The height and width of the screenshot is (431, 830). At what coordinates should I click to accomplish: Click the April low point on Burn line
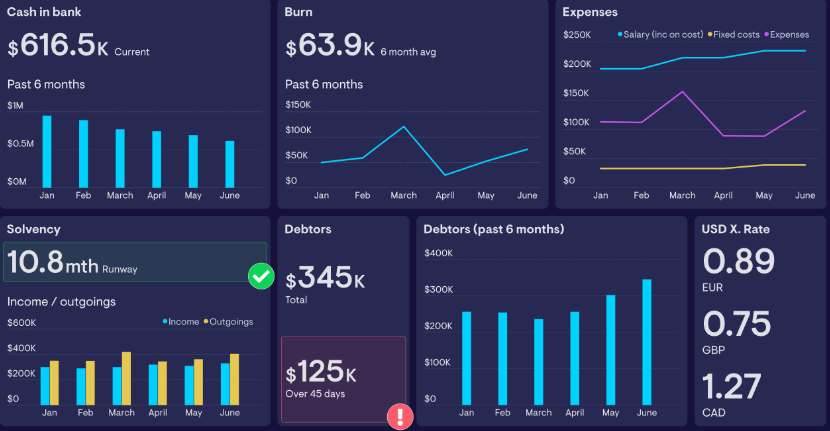pyautogui.click(x=445, y=175)
